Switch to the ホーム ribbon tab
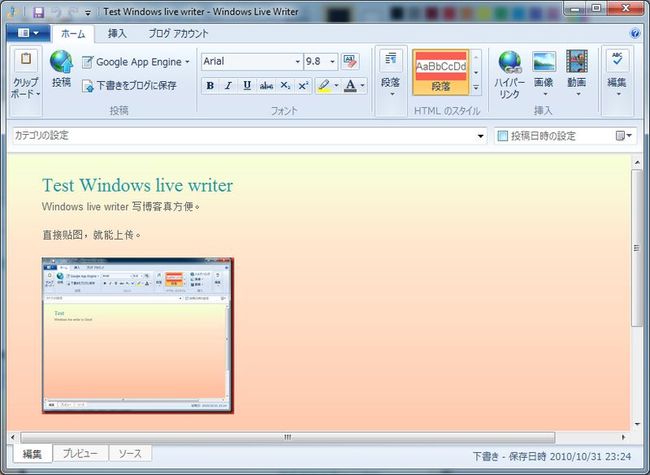 [73, 34]
